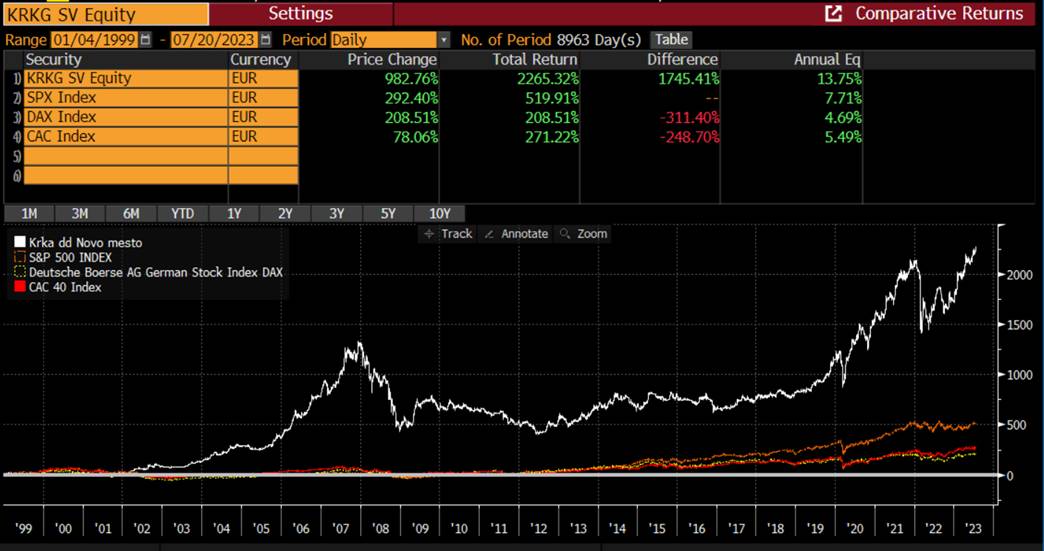Click the red CAC 40 Index swatch
Viewport: 1044px width, 551px height.
pyautogui.click(x=19, y=287)
